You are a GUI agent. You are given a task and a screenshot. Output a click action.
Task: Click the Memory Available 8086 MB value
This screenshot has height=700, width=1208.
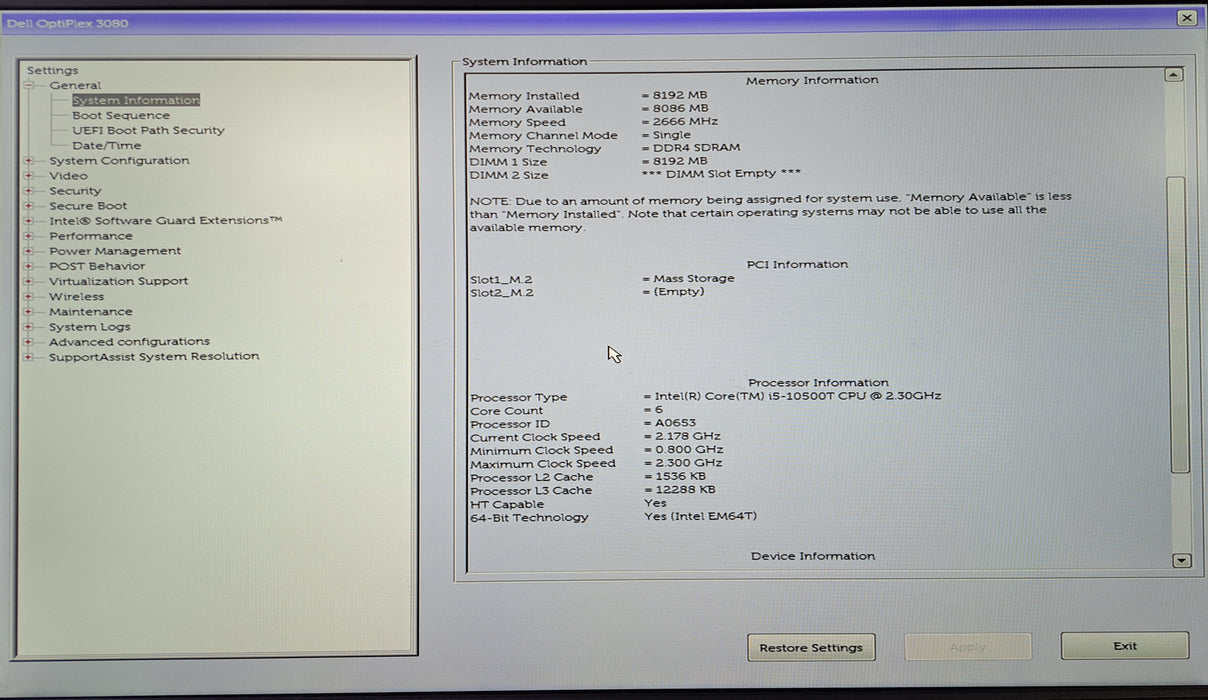(680, 109)
